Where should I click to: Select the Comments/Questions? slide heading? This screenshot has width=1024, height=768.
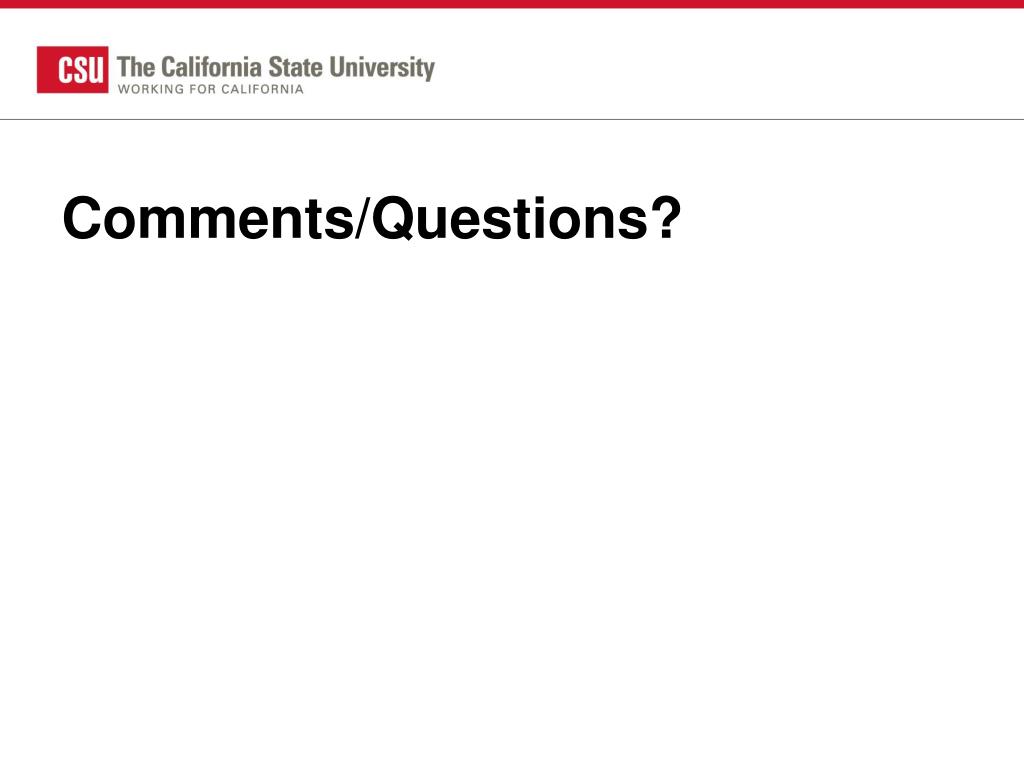point(372,219)
